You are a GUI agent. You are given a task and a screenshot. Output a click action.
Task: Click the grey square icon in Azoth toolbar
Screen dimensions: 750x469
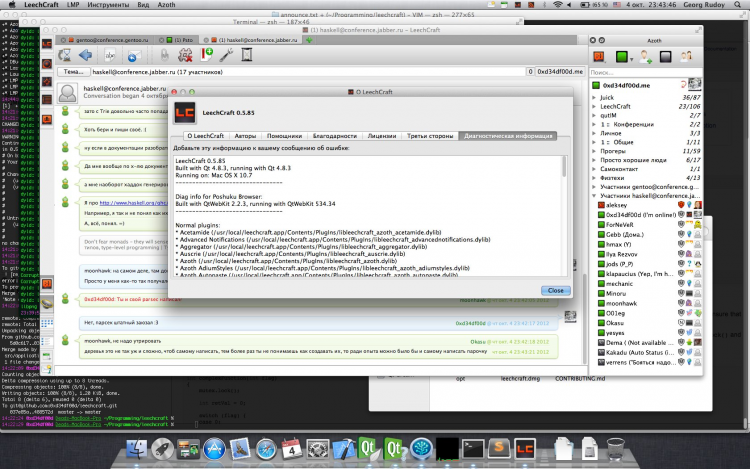point(665,57)
